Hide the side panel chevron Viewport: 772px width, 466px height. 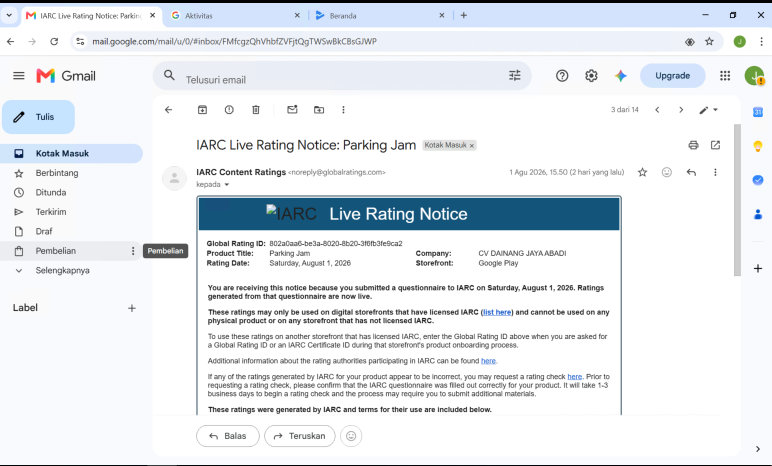click(x=758, y=449)
